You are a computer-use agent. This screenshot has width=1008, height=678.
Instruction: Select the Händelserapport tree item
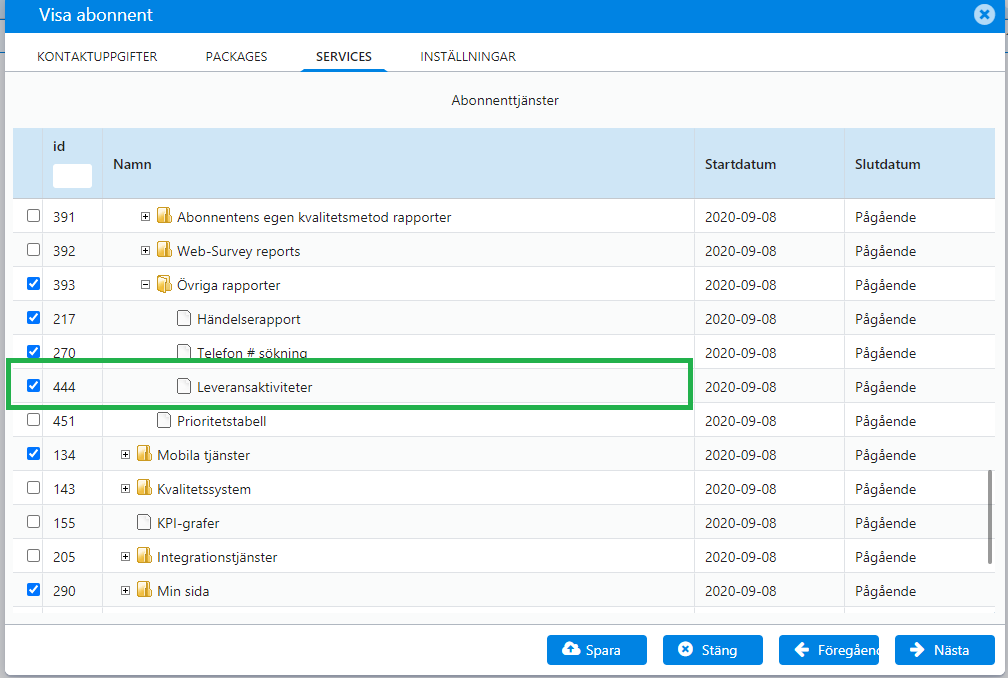(x=248, y=319)
